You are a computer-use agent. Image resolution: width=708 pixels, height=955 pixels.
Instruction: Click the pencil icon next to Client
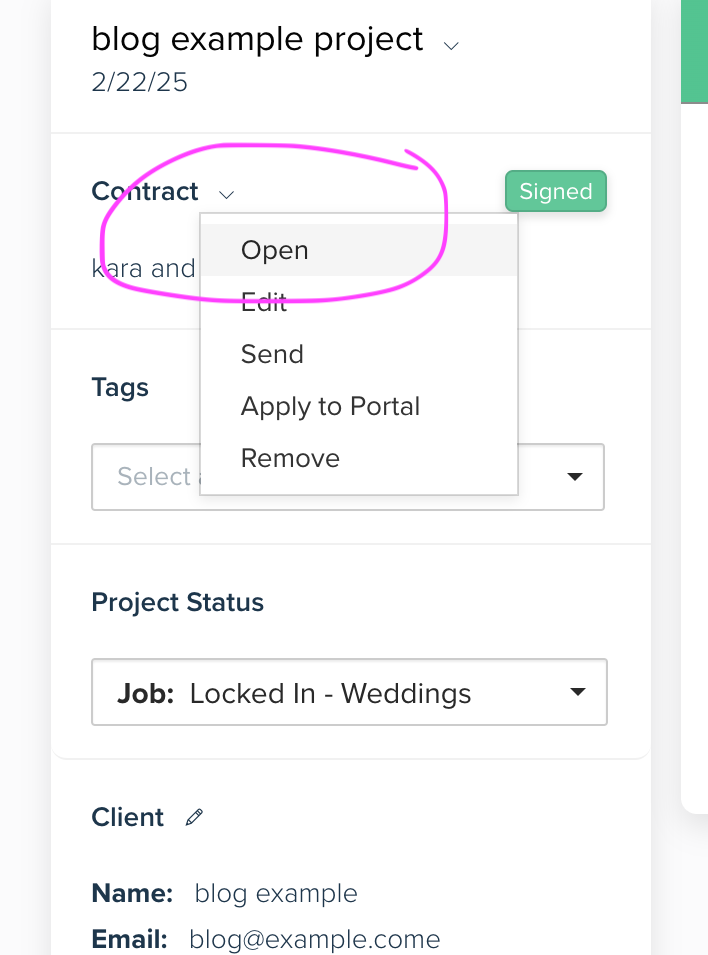tap(194, 817)
